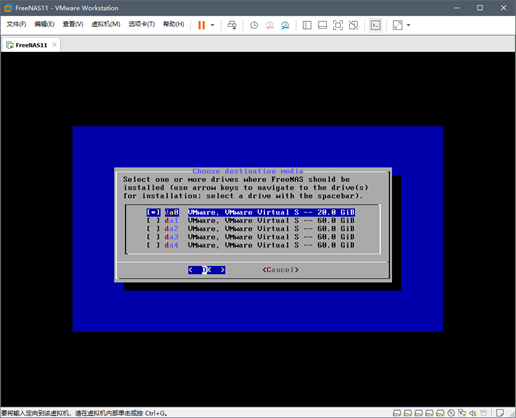Toggle the thumbnail bar view
The width and height of the screenshot is (516, 418).
coord(322,25)
